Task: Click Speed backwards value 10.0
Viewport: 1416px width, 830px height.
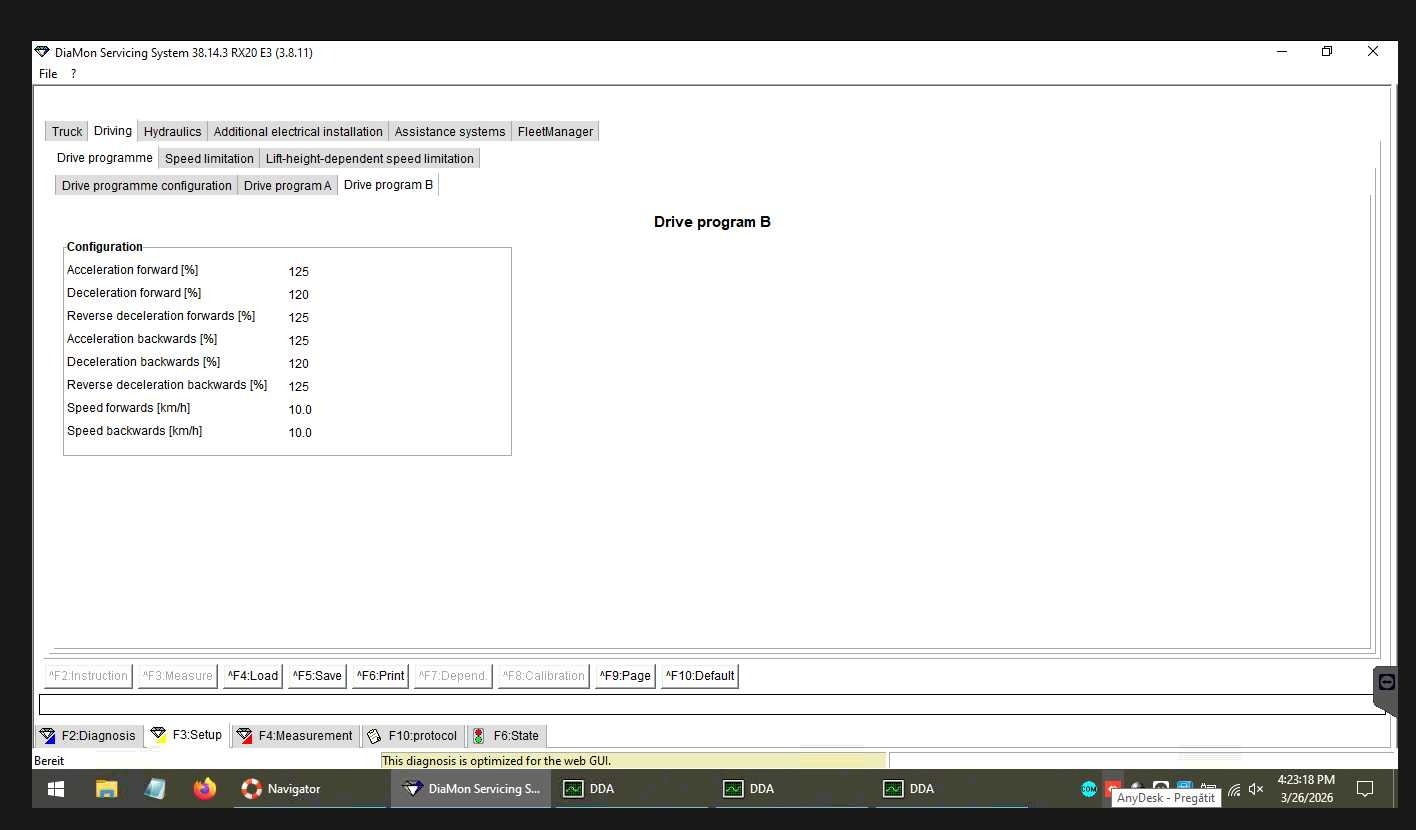Action: tap(300, 433)
